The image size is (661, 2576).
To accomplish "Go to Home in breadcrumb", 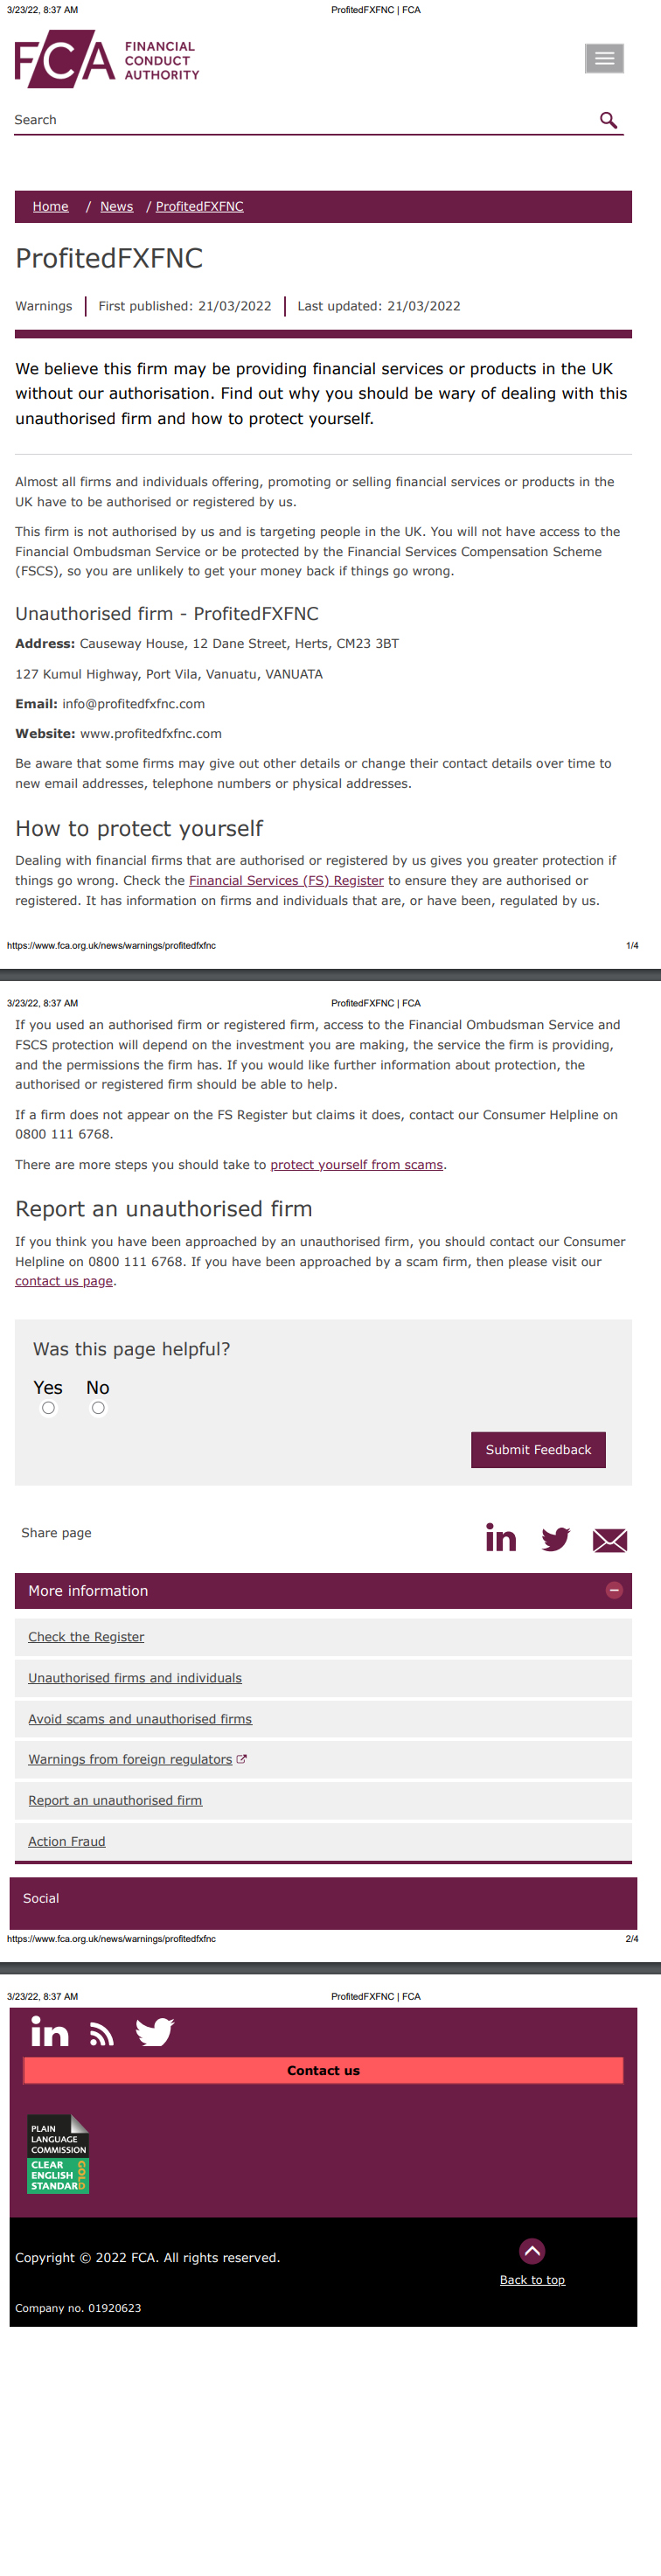I will click(51, 207).
